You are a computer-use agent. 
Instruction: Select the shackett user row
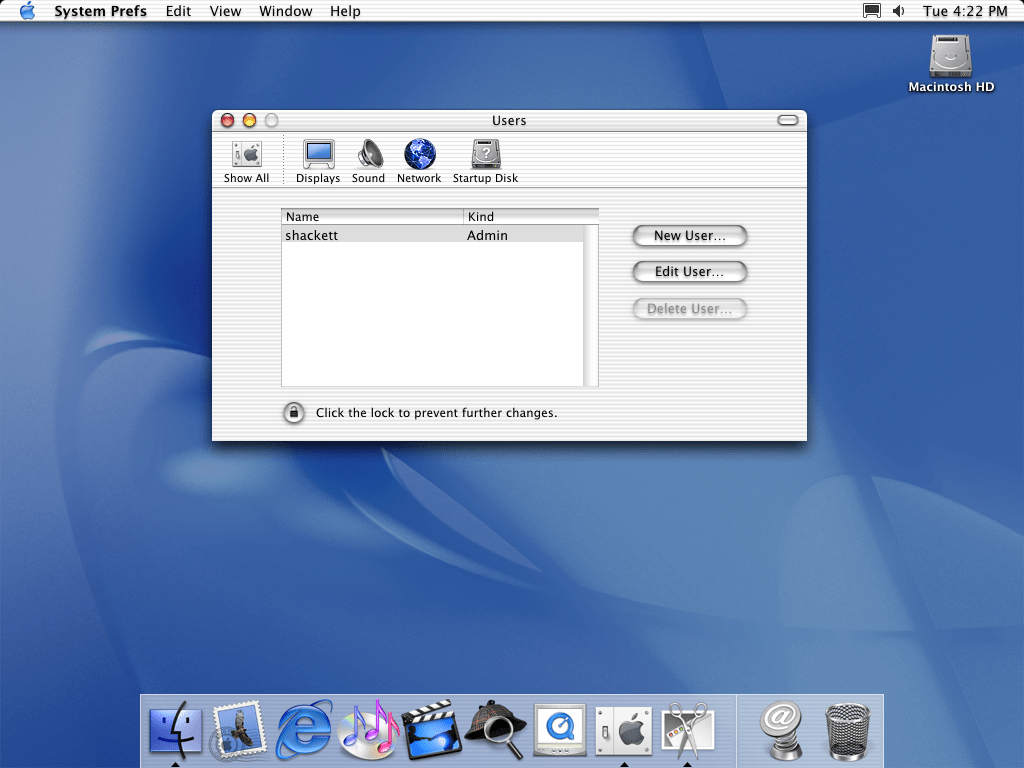coord(432,236)
